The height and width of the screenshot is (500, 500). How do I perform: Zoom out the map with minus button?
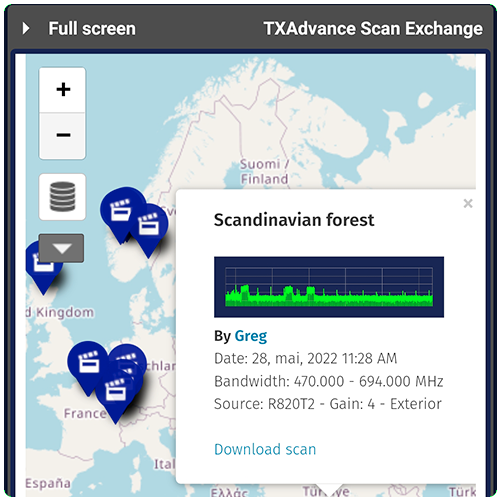coord(63,136)
